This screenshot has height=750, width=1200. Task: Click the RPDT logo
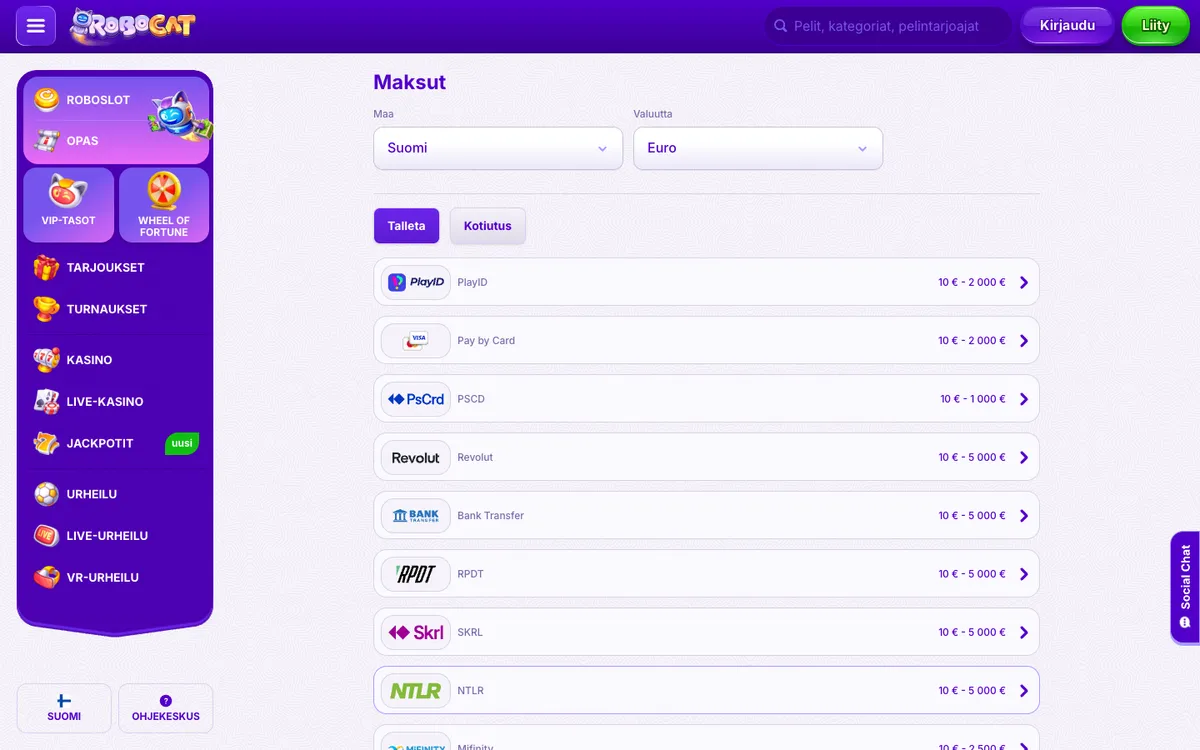coord(416,574)
